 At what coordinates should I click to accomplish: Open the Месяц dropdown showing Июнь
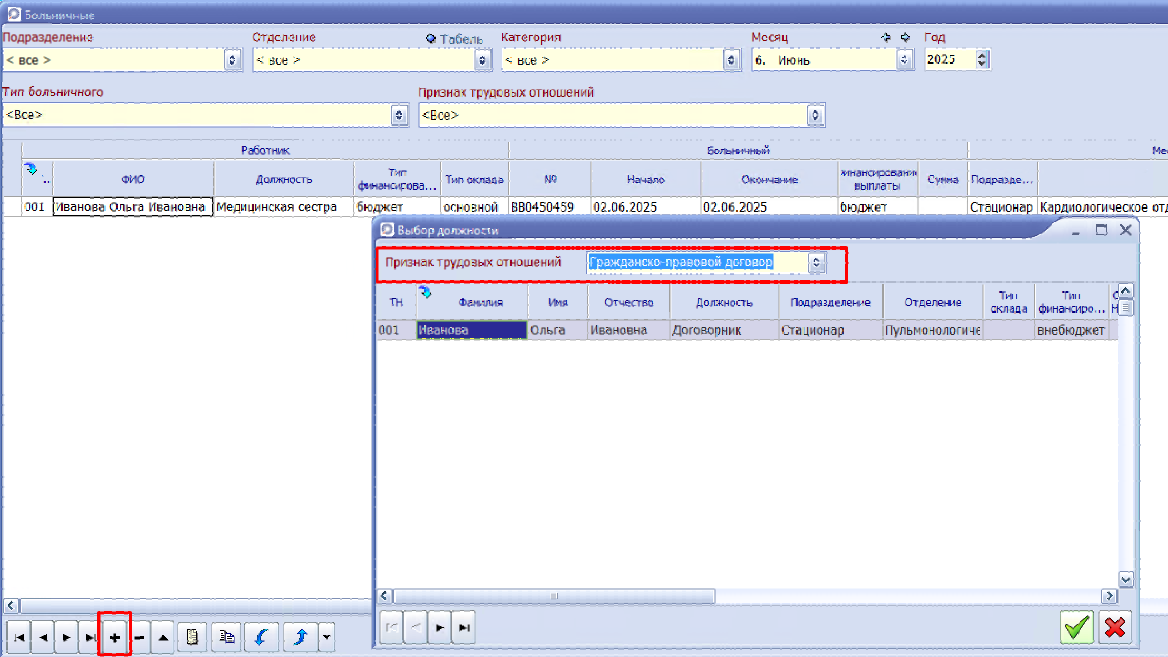pyautogui.click(x=905, y=60)
